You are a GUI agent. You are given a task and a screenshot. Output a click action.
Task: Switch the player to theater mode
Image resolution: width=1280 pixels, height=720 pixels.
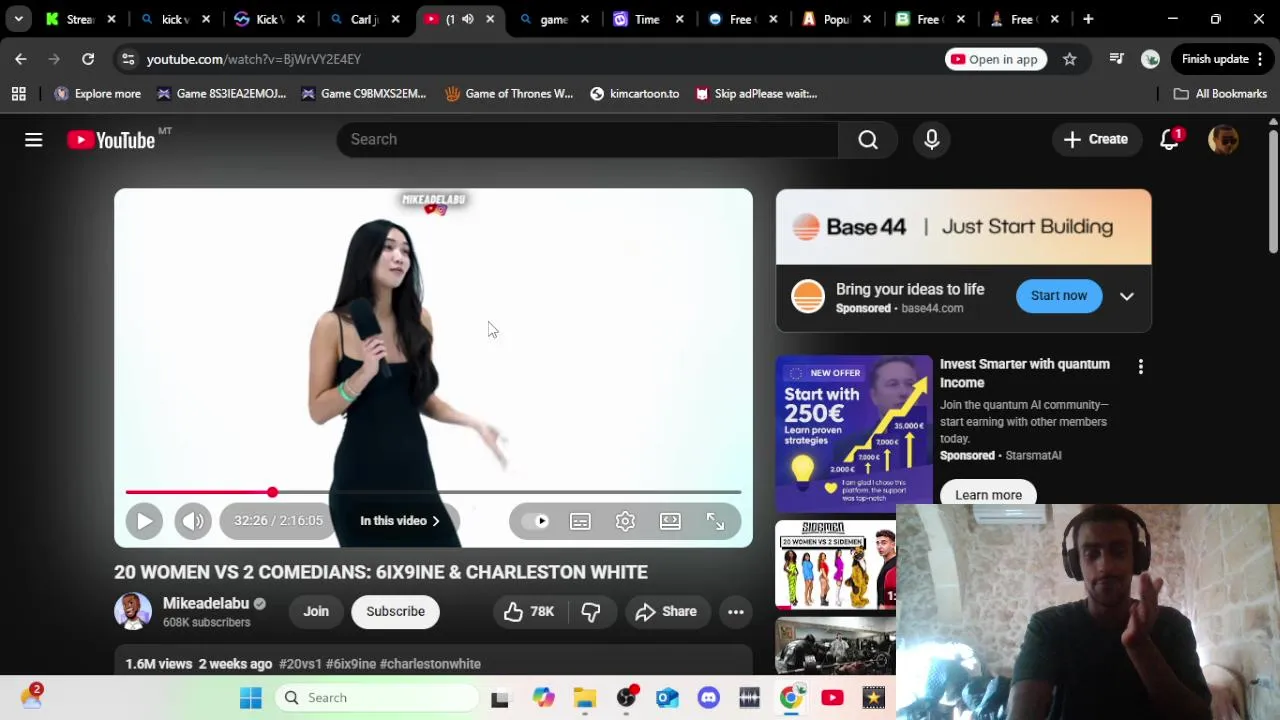click(670, 521)
